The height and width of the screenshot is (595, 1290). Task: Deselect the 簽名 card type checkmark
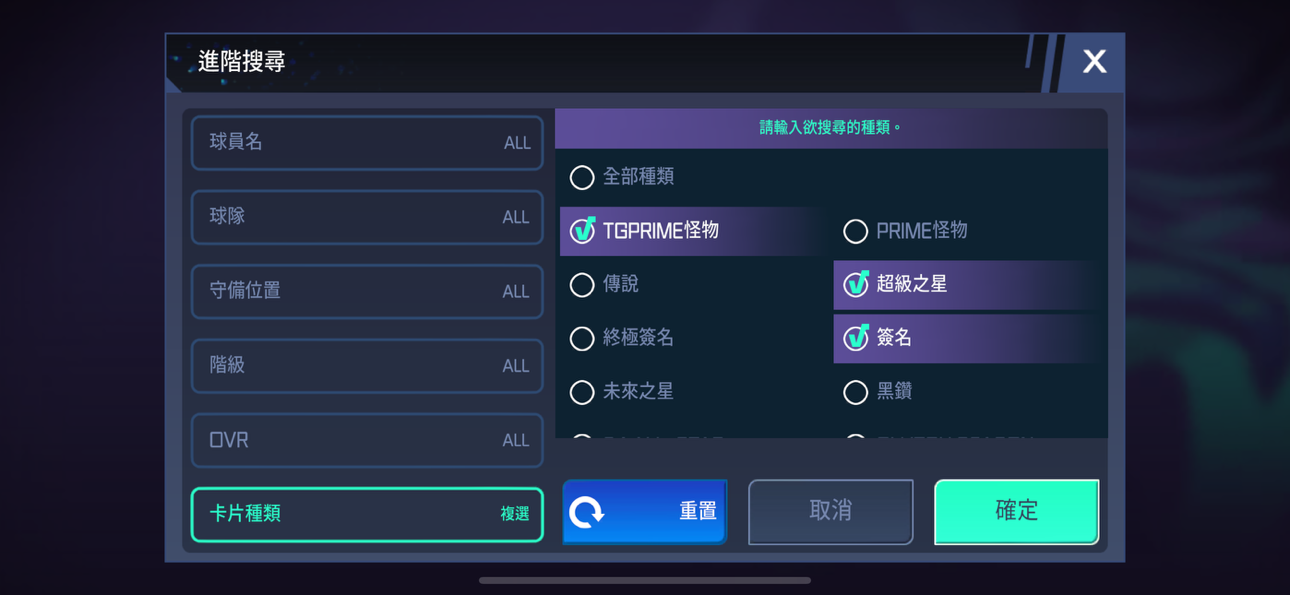(856, 338)
